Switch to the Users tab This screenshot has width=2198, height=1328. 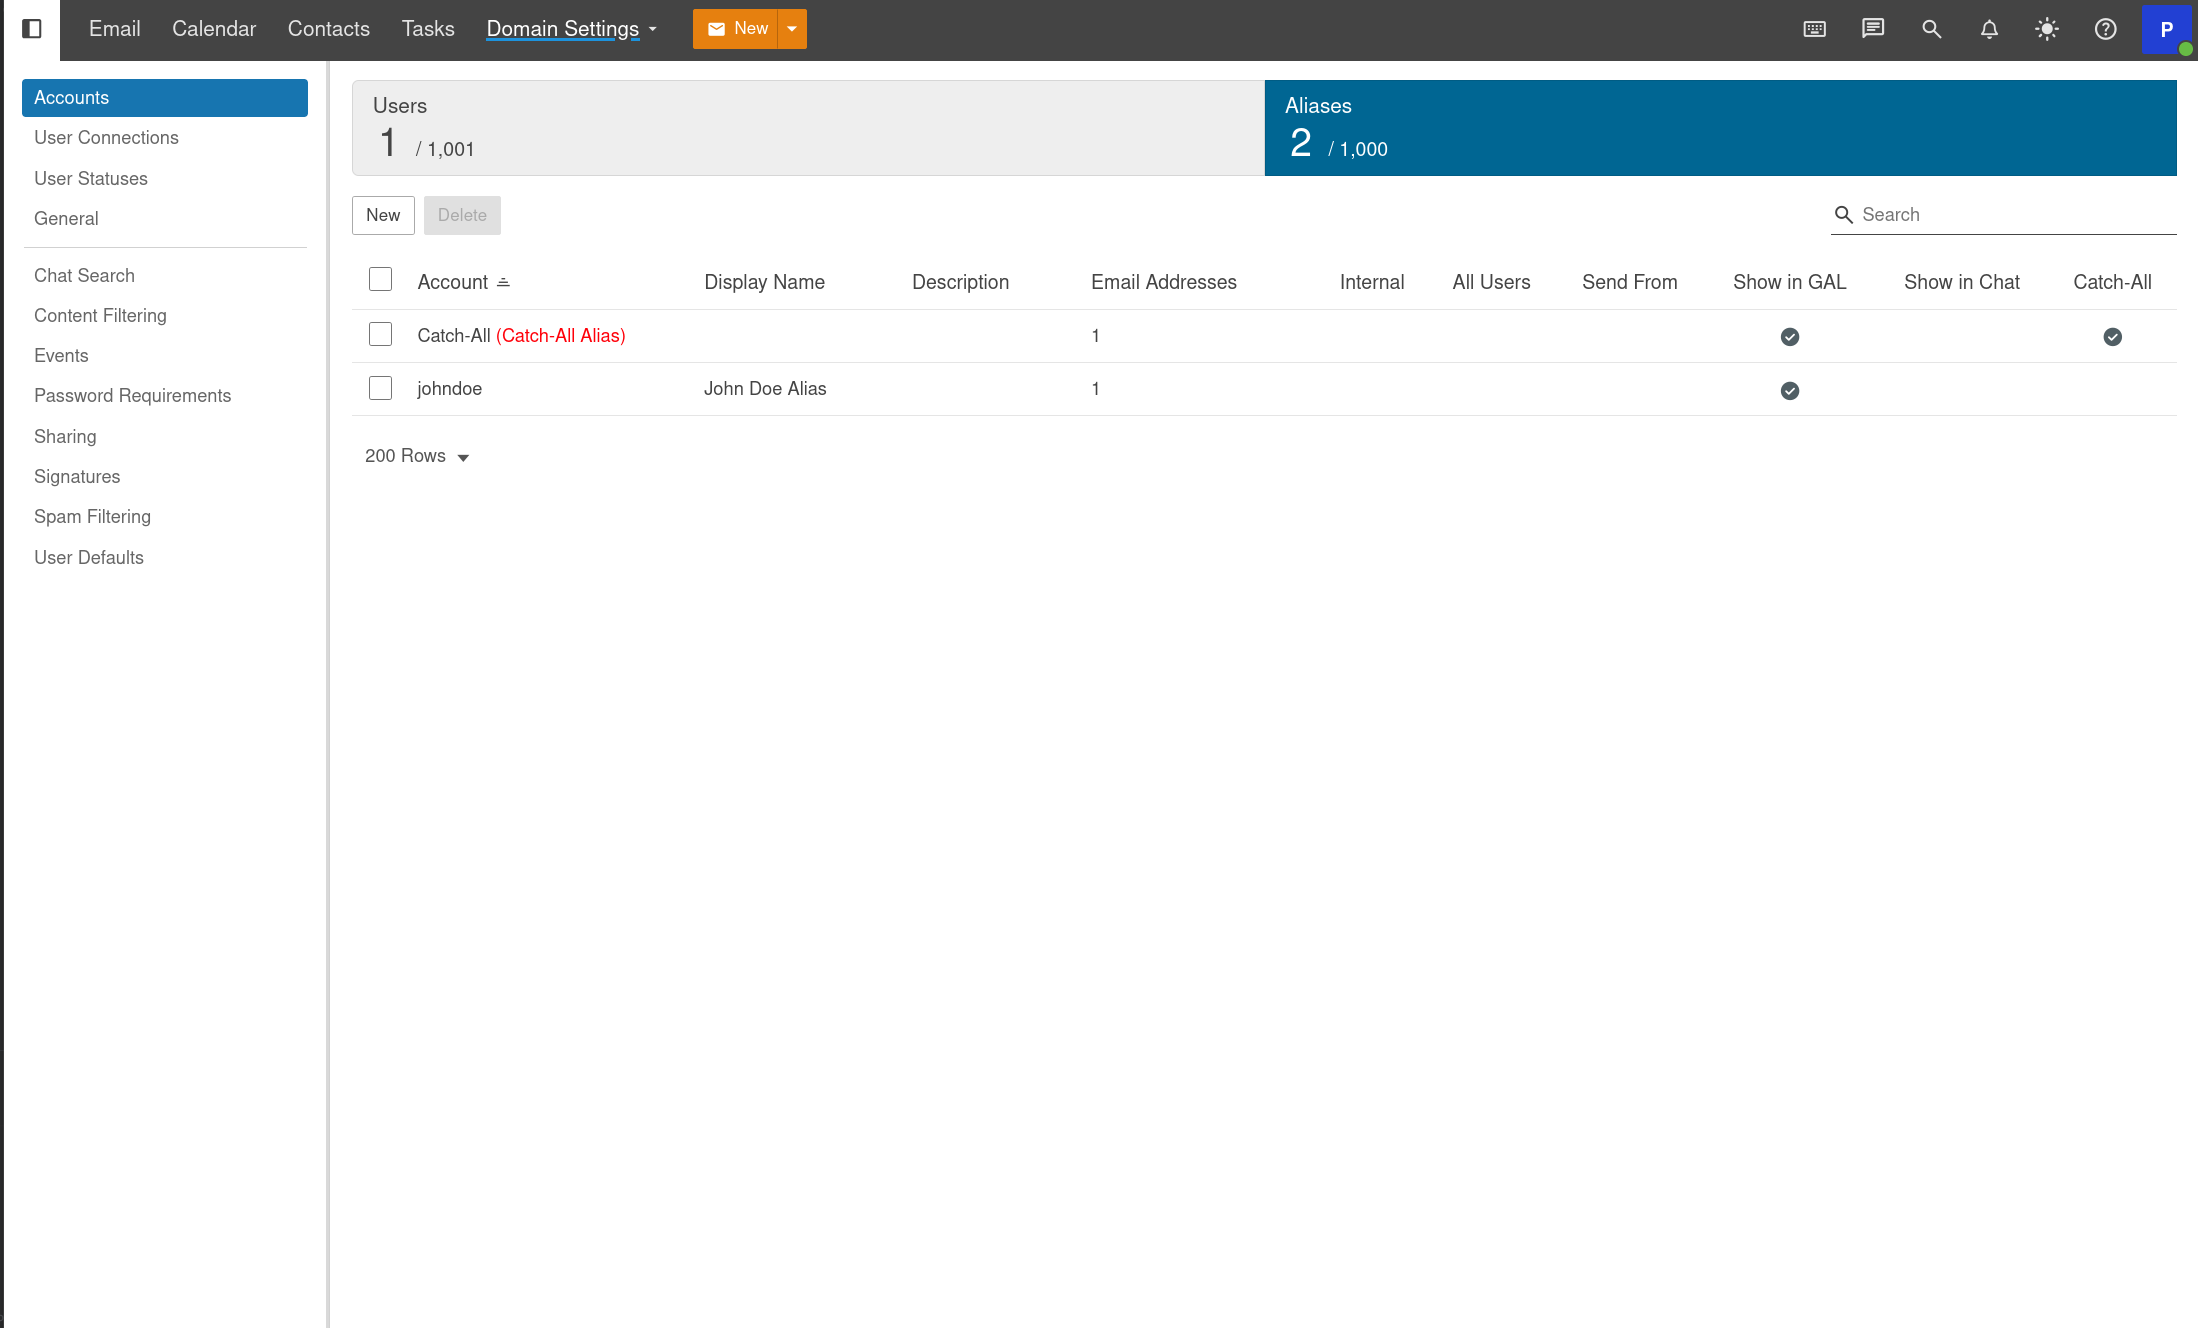(808, 128)
